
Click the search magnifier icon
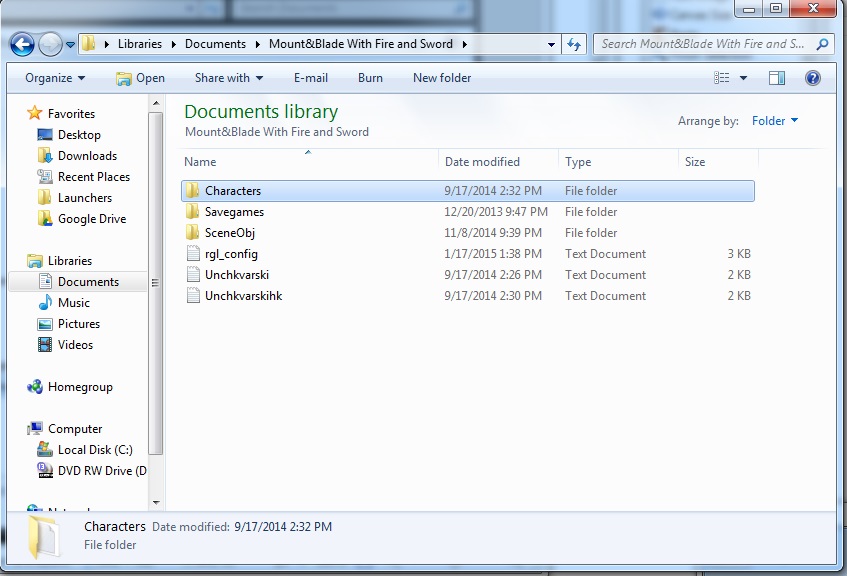[822, 44]
